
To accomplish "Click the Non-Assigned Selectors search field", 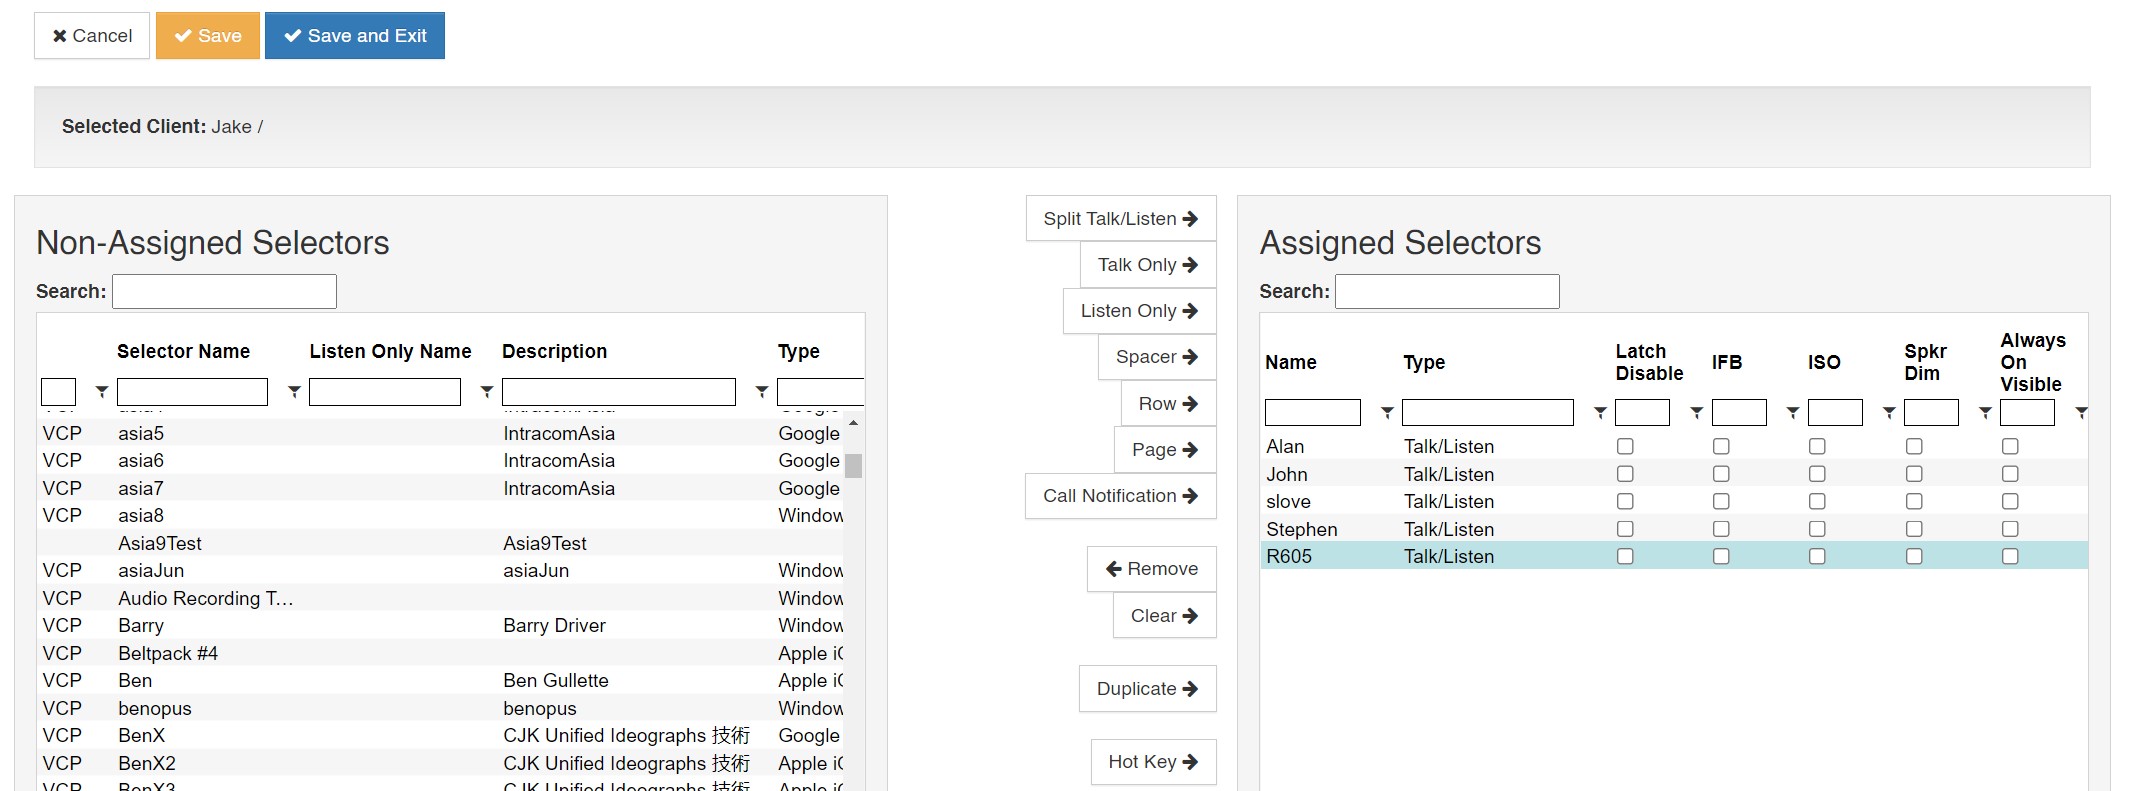I will 224,291.
